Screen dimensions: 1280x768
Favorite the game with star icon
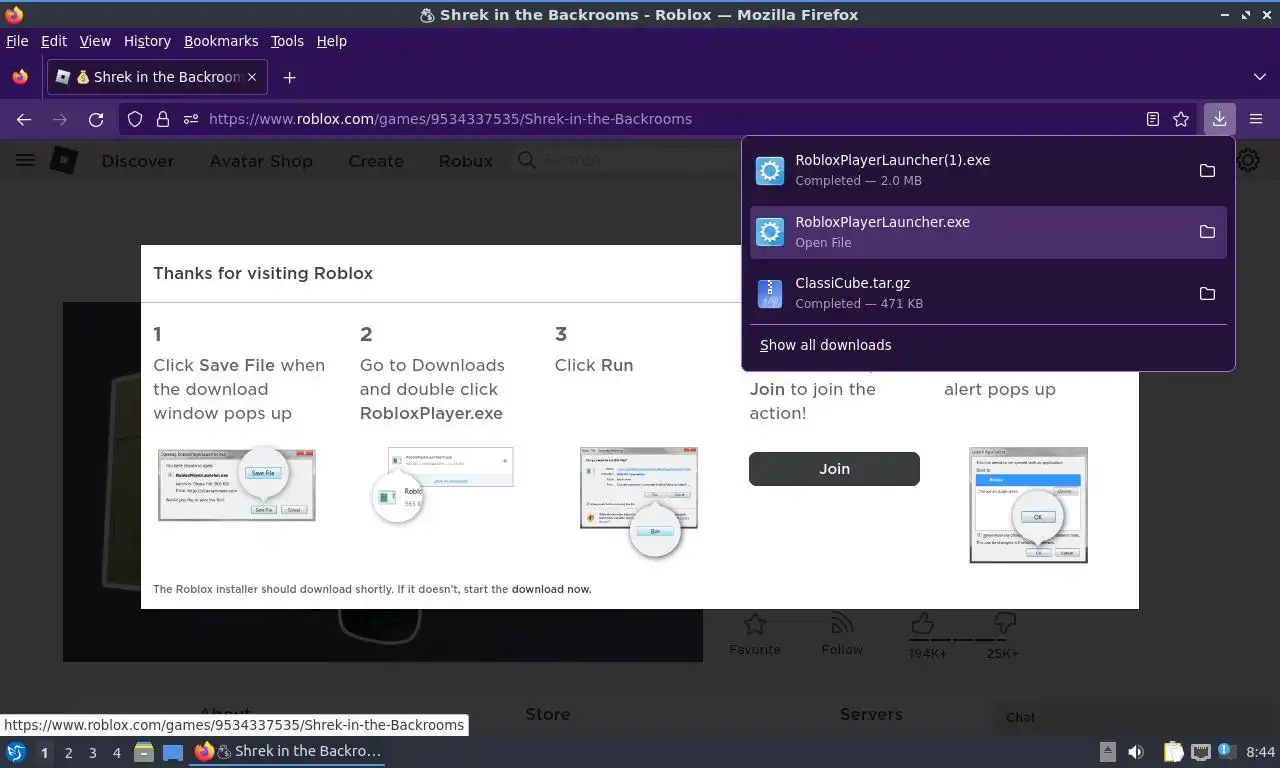click(755, 625)
